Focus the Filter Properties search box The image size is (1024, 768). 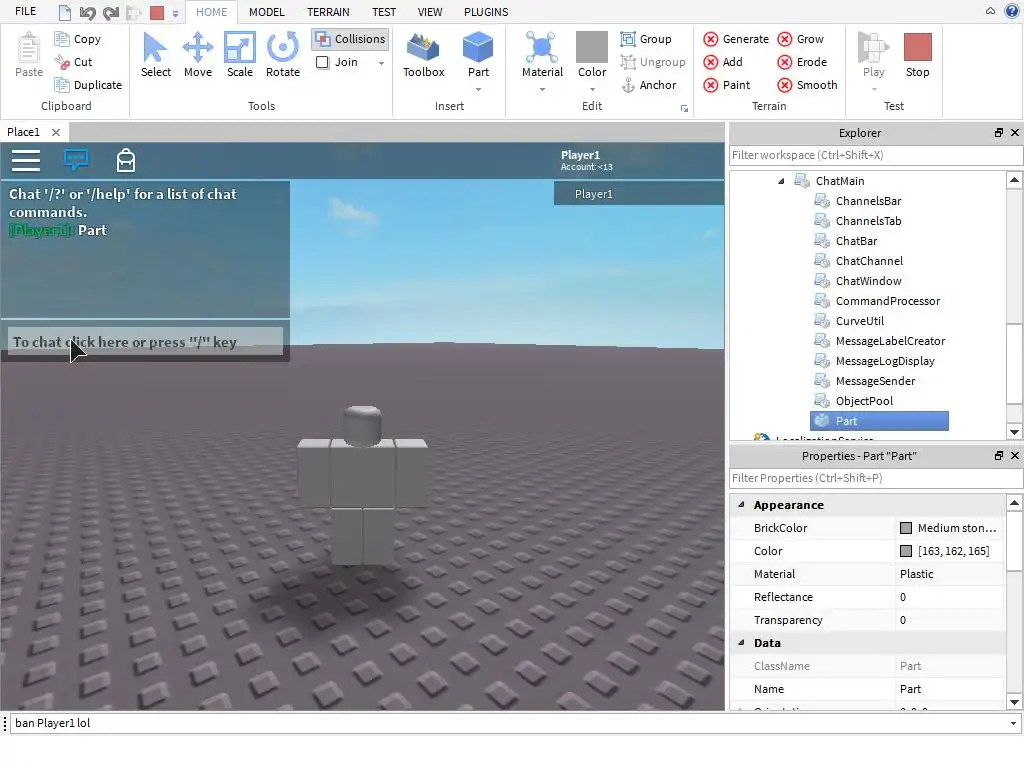click(875, 478)
